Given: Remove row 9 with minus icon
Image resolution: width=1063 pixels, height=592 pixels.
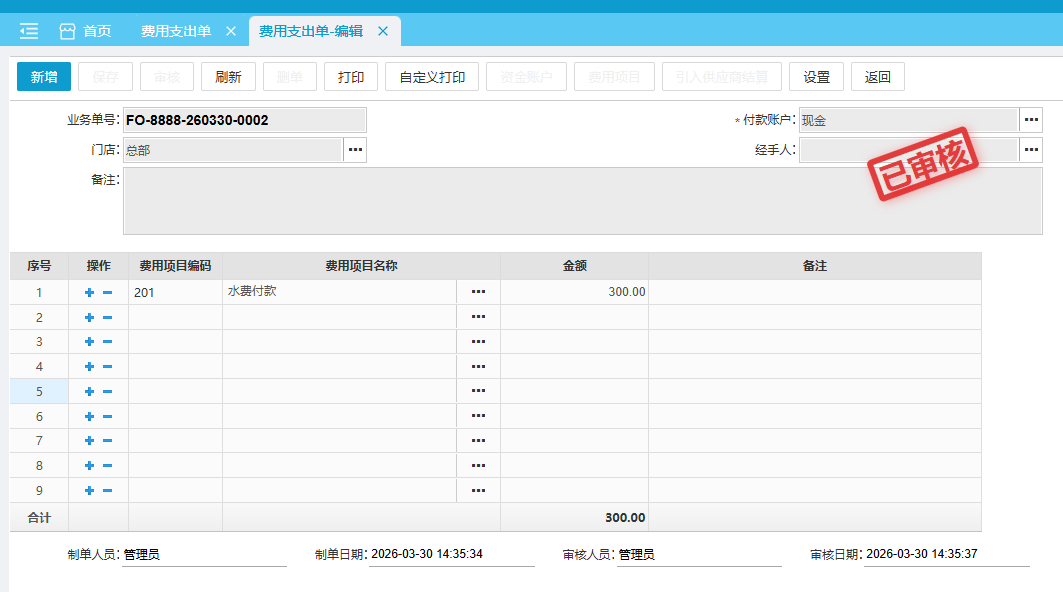Looking at the screenshot, I should (x=107, y=490).
